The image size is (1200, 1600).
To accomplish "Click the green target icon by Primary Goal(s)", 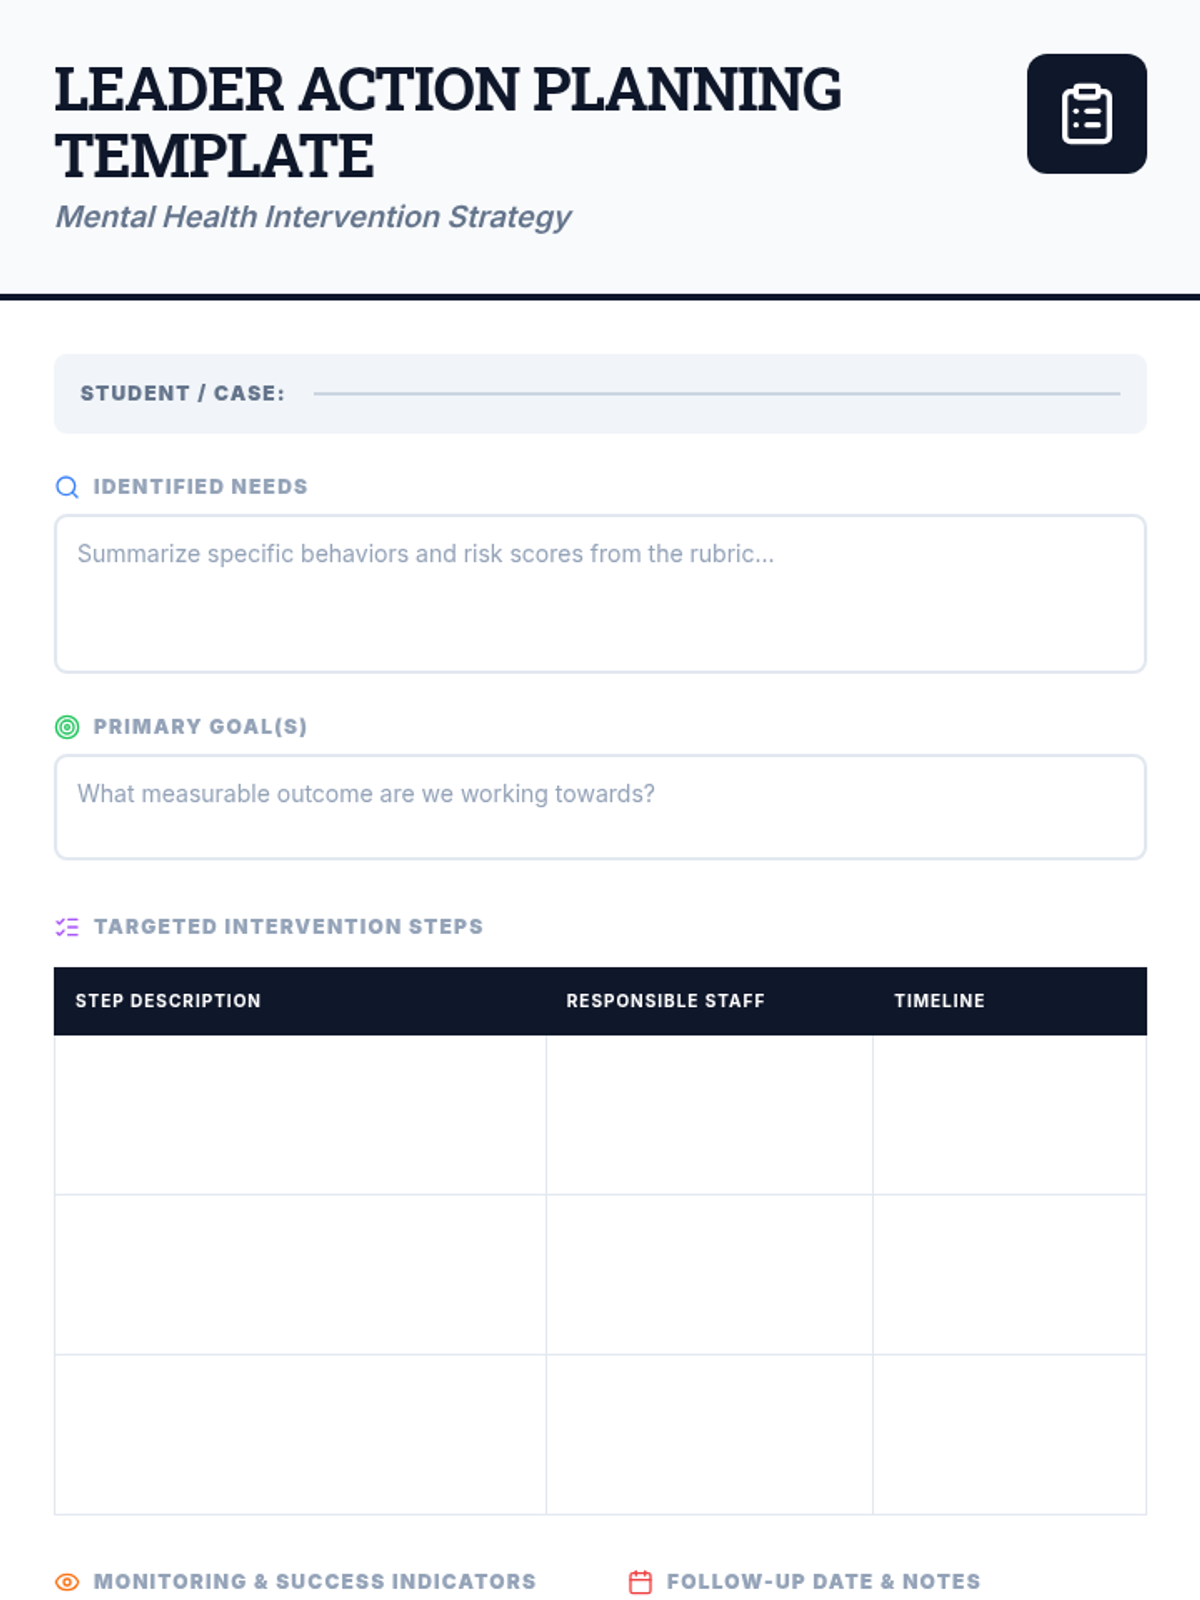I will tap(67, 727).
